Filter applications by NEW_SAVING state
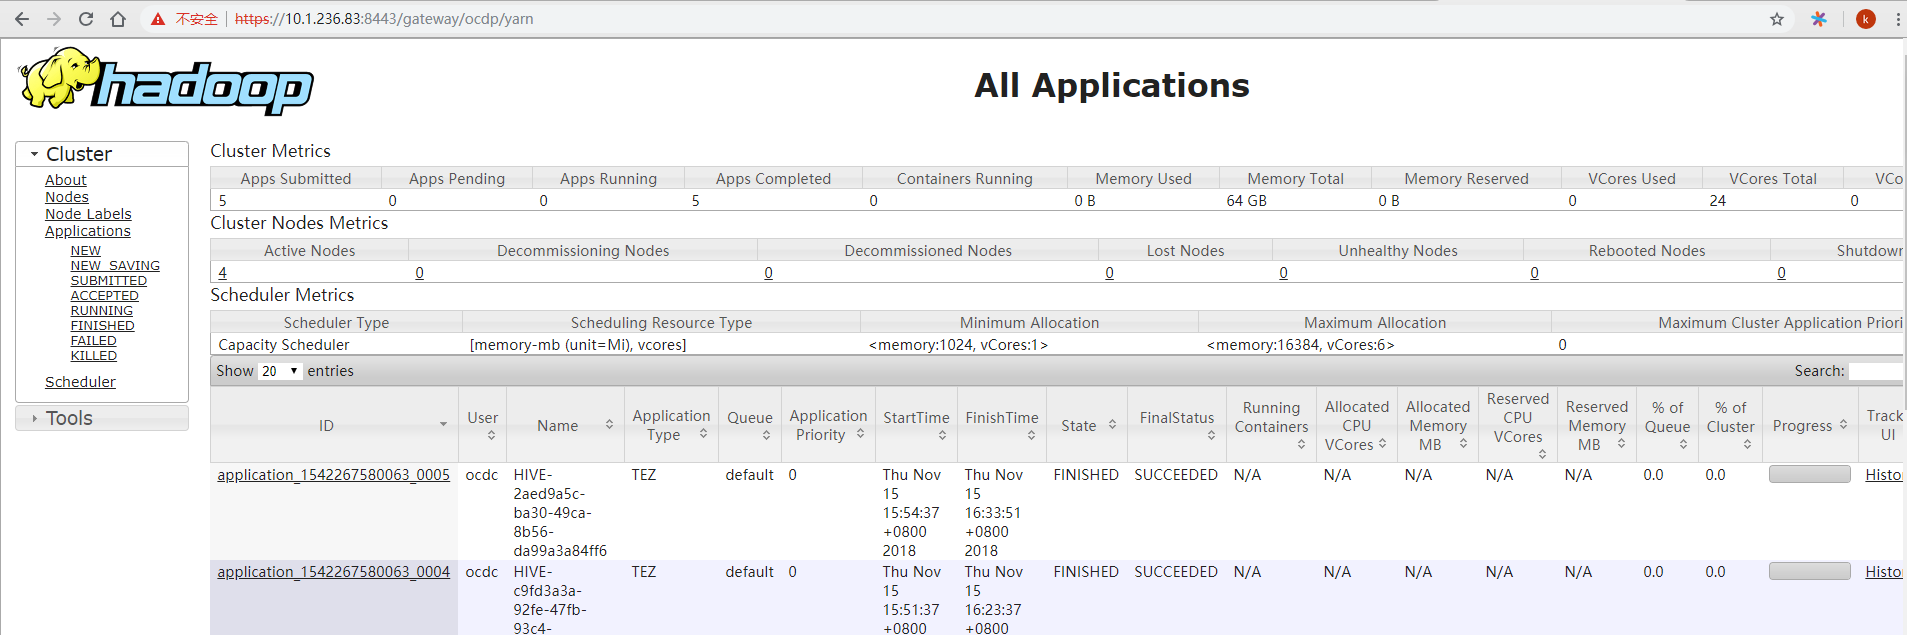 pos(115,266)
